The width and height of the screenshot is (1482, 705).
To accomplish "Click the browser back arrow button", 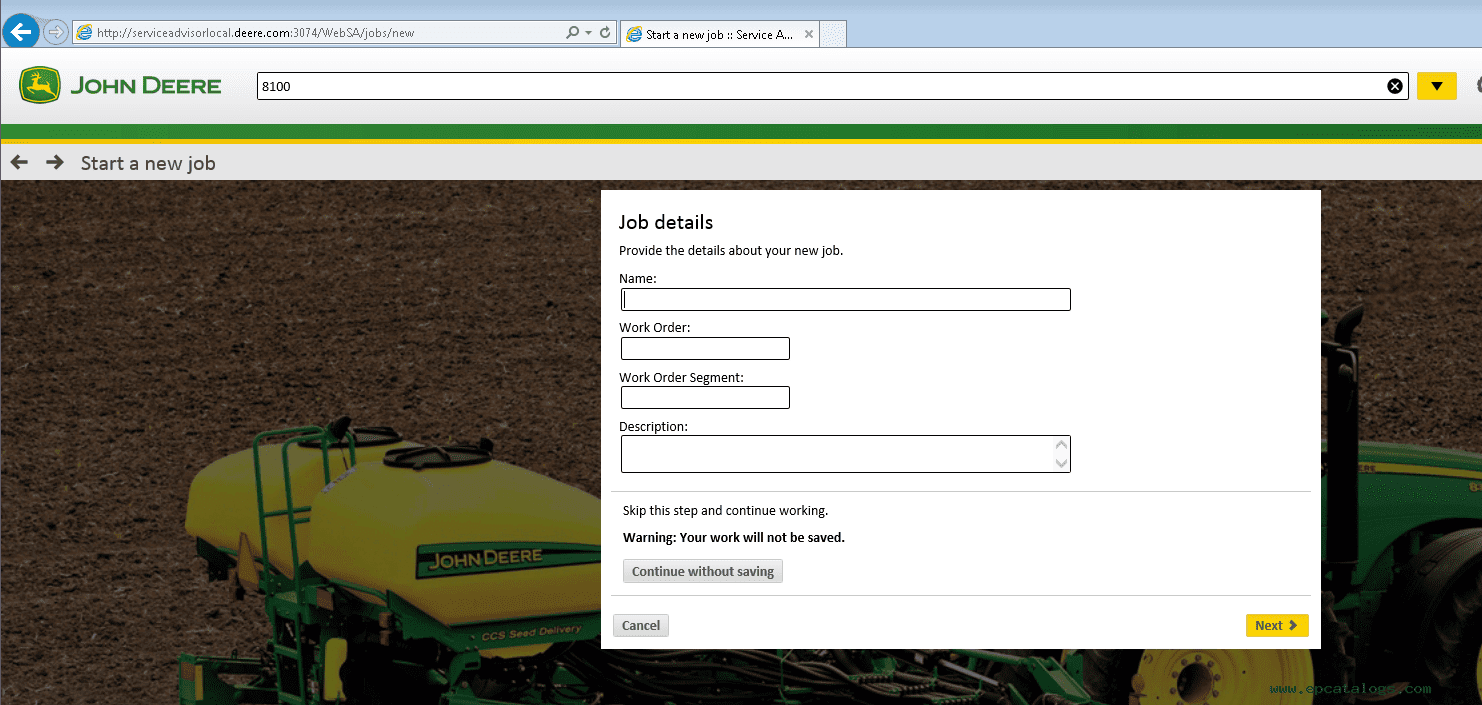I will click(x=21, y=32).
